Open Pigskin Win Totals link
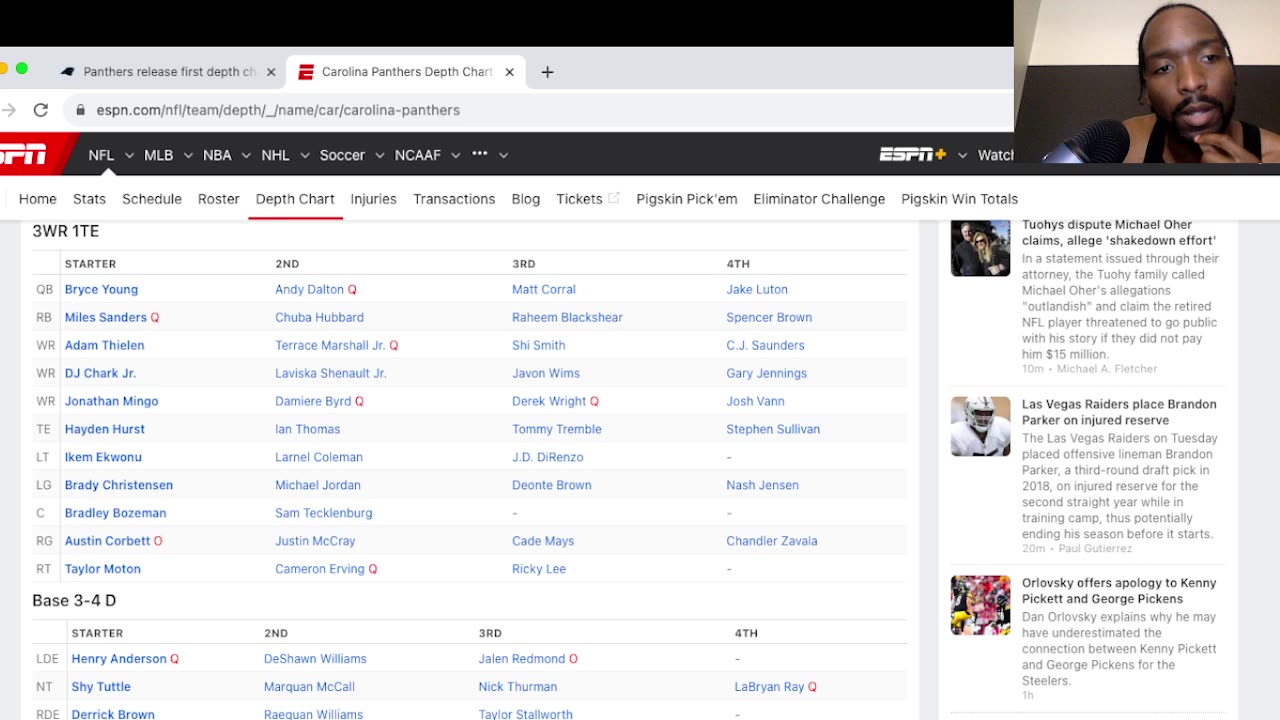This screenshot has width=1280, height=720. coord(960,199)
